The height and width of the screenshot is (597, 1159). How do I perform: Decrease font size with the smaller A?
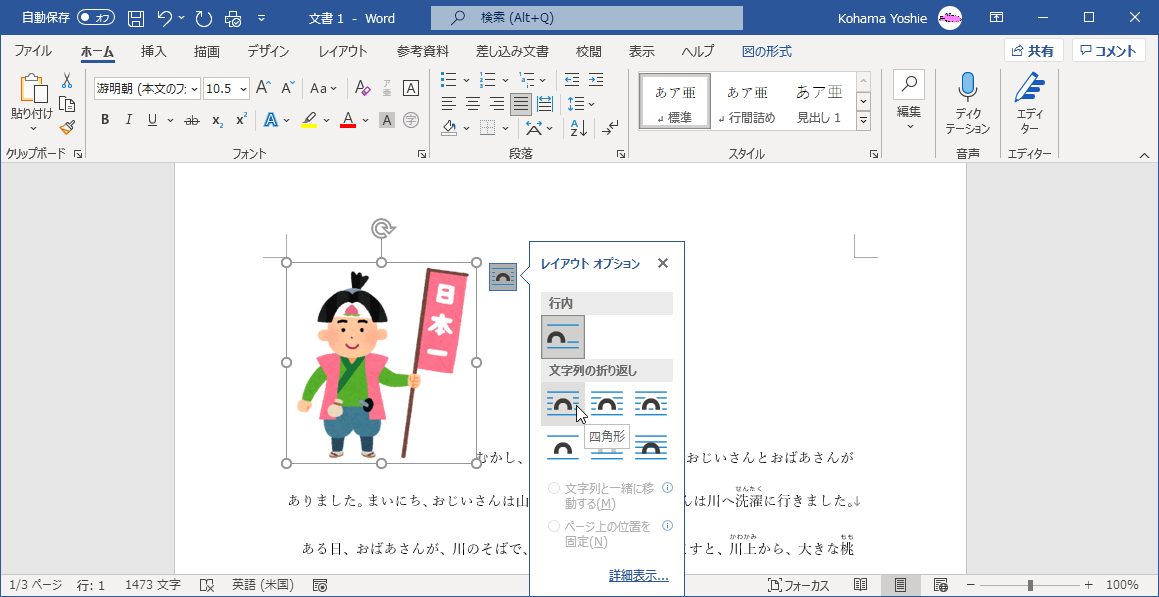pos(288,88)
